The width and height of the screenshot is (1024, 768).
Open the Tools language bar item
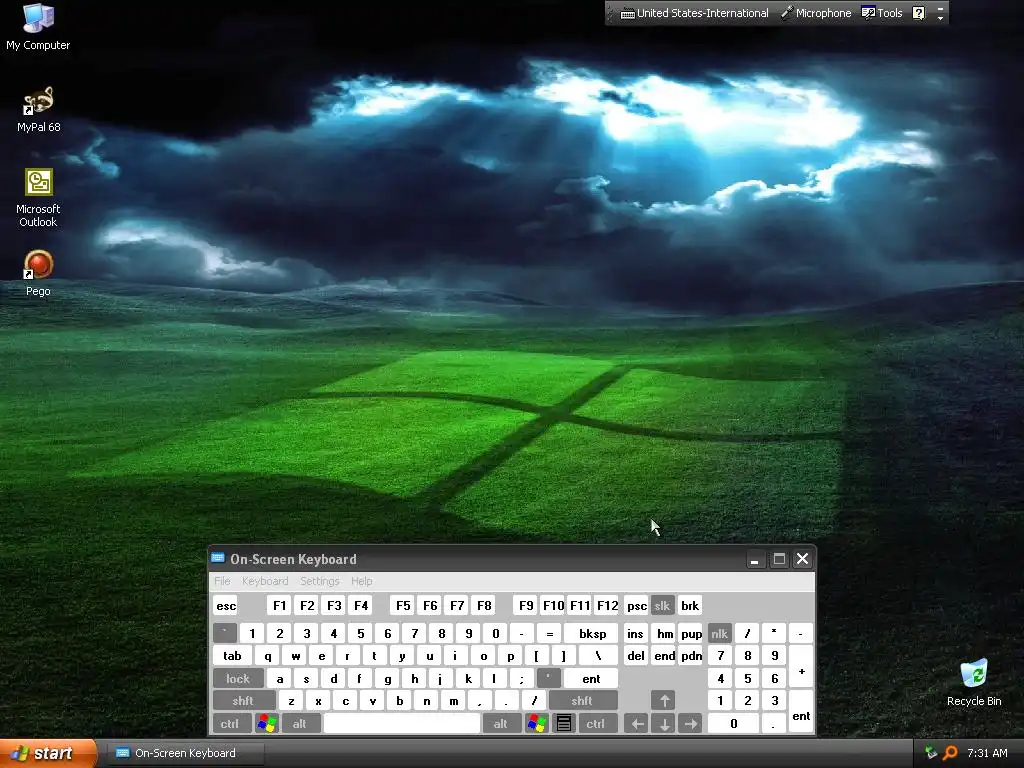882,13
